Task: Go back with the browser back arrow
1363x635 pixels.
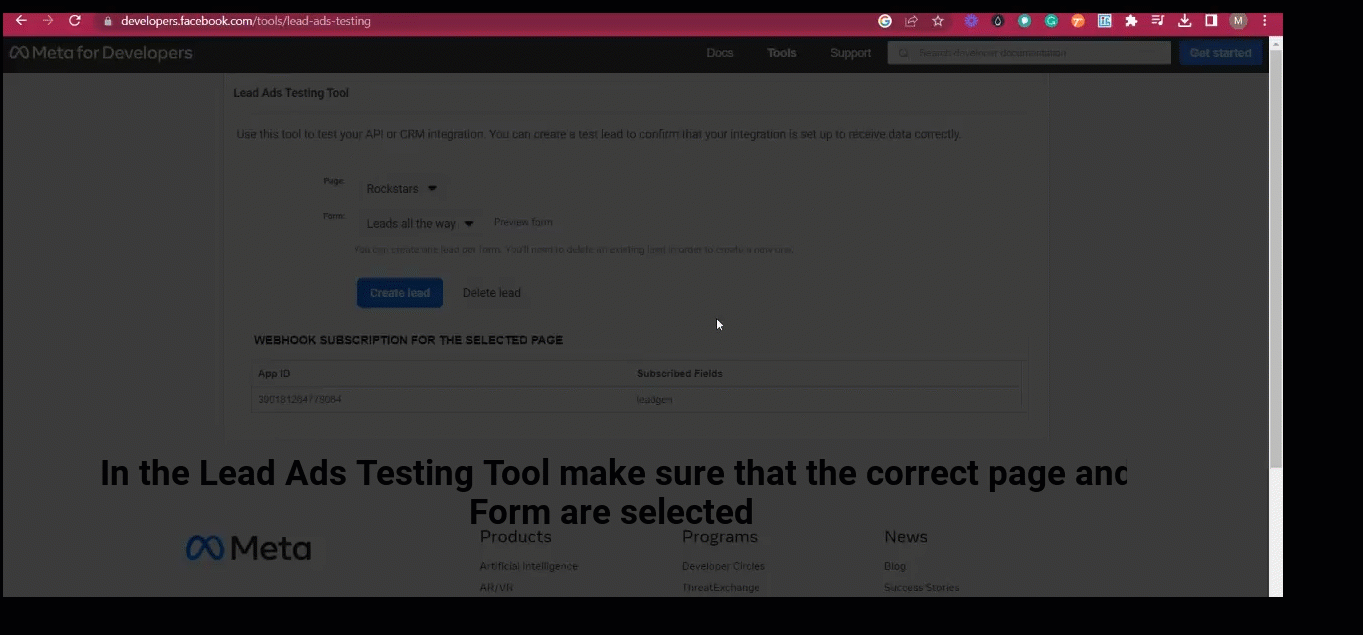Action: coord(21,20)
